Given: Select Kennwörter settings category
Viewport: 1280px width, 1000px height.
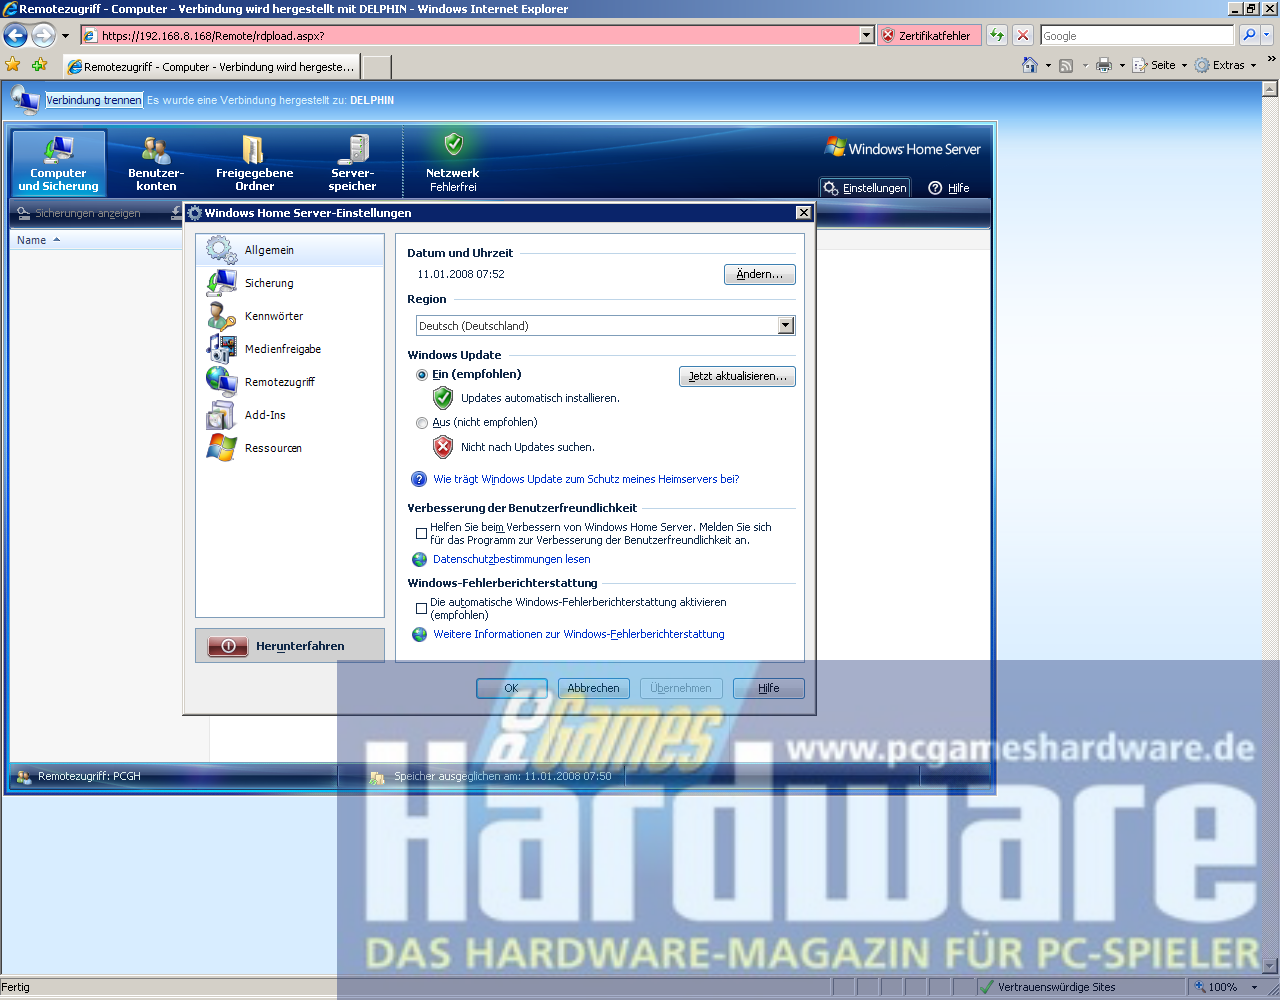Looking at the screenshot, I should tap(290, 316).
